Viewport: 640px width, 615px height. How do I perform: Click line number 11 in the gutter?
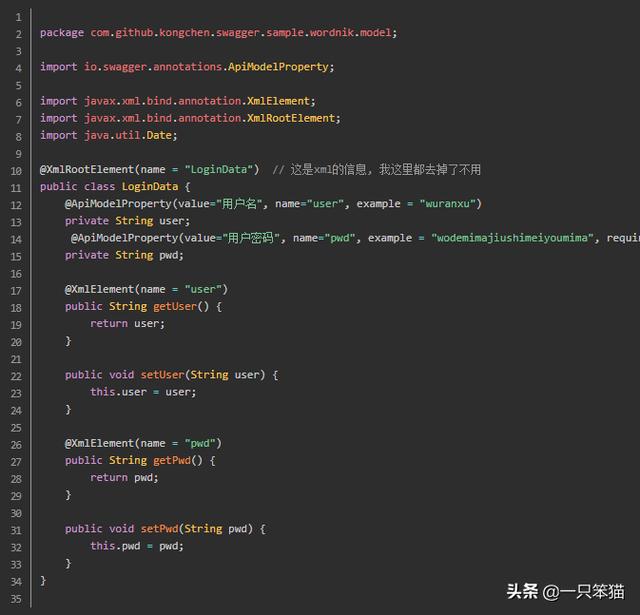coord(16,188)
